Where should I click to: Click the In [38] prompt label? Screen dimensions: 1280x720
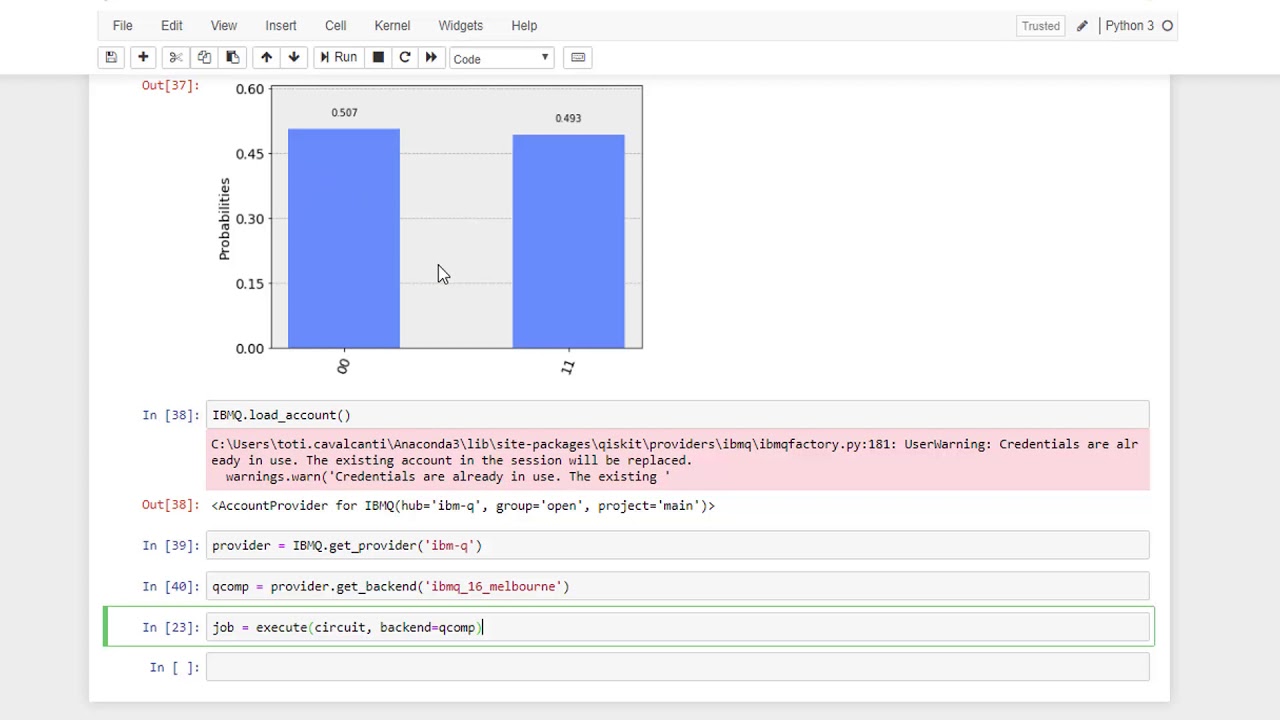tap(171, 415)
